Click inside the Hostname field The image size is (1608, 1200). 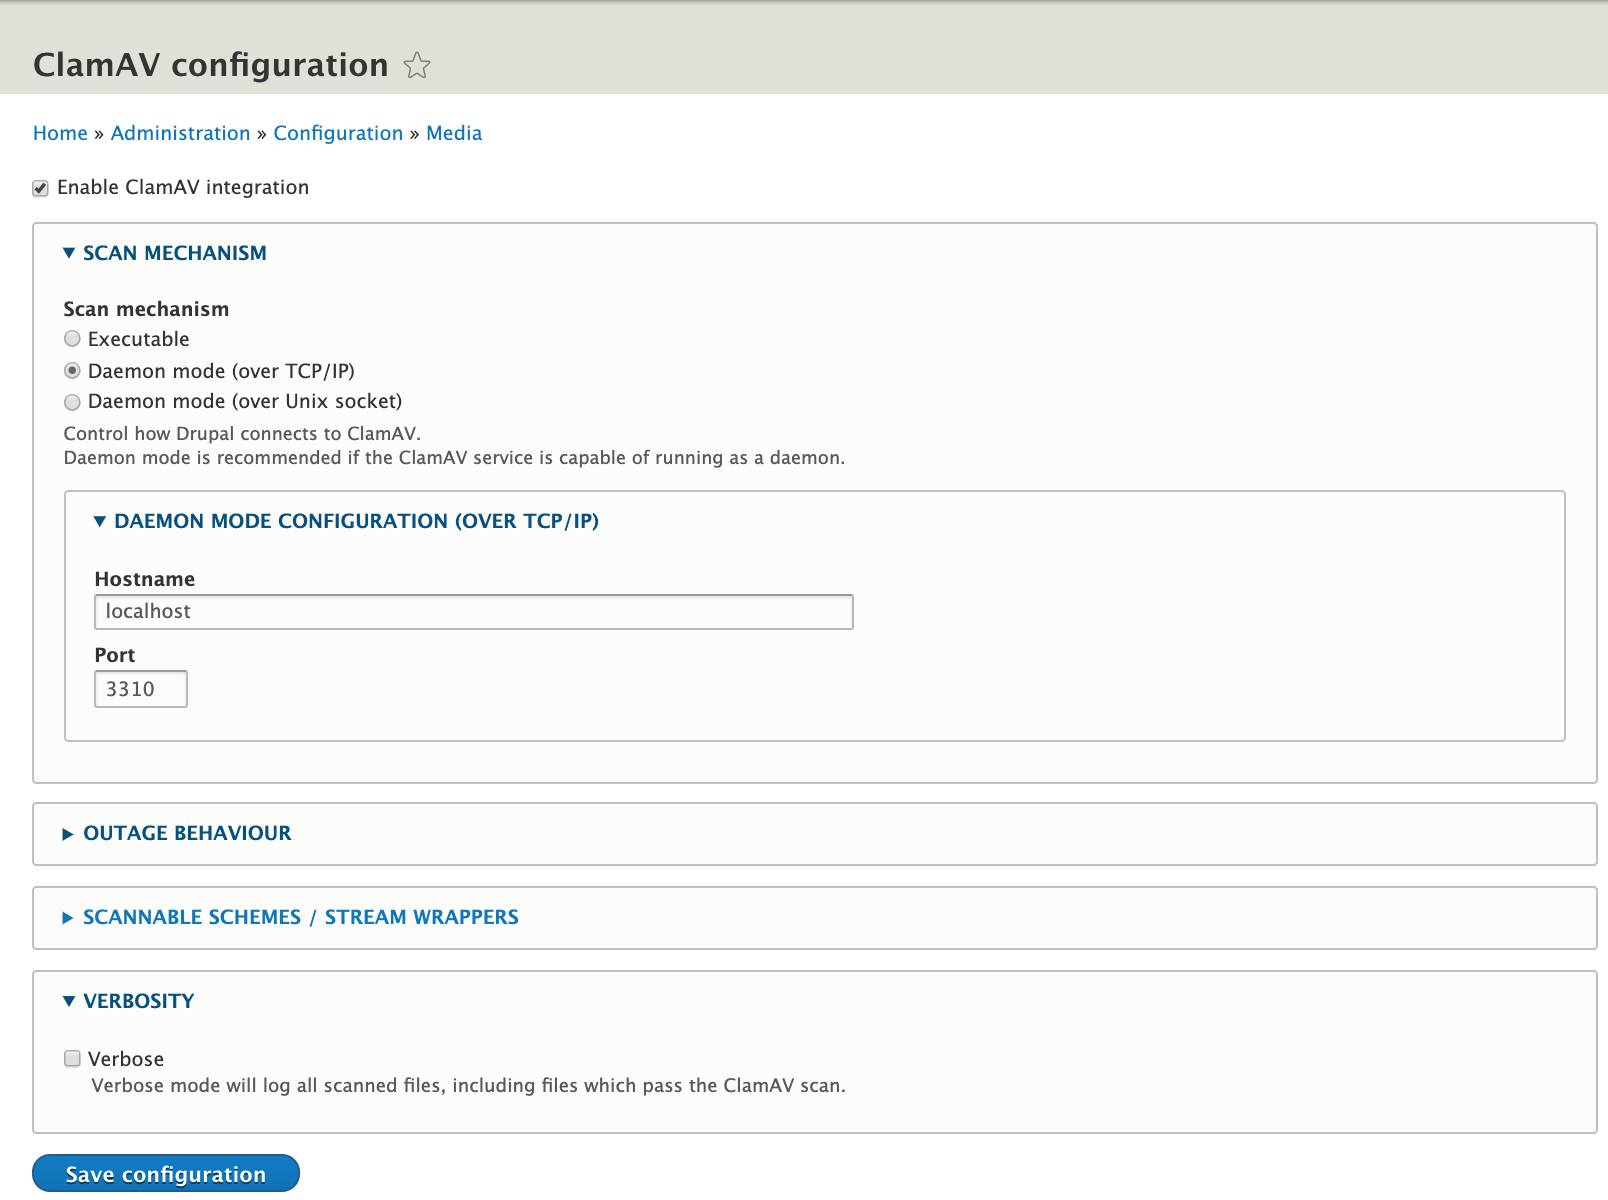(x=473, y=611)
